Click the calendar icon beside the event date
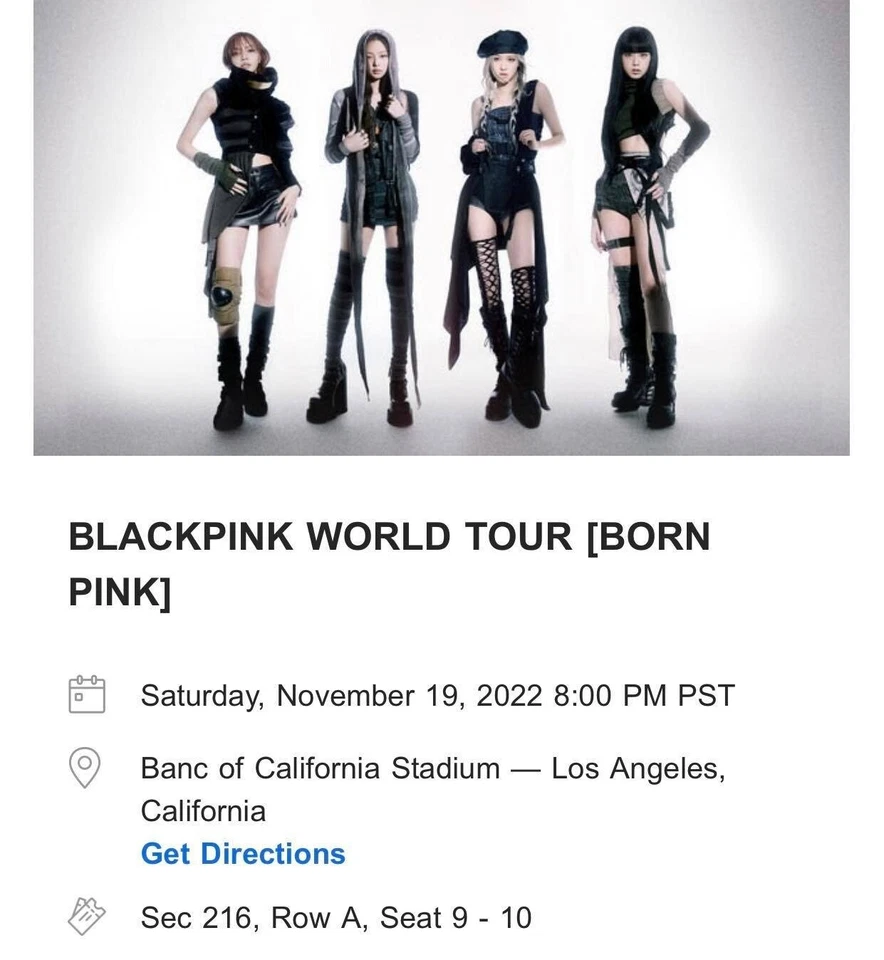This screenshot has height=960, width=884. (88, 694)
